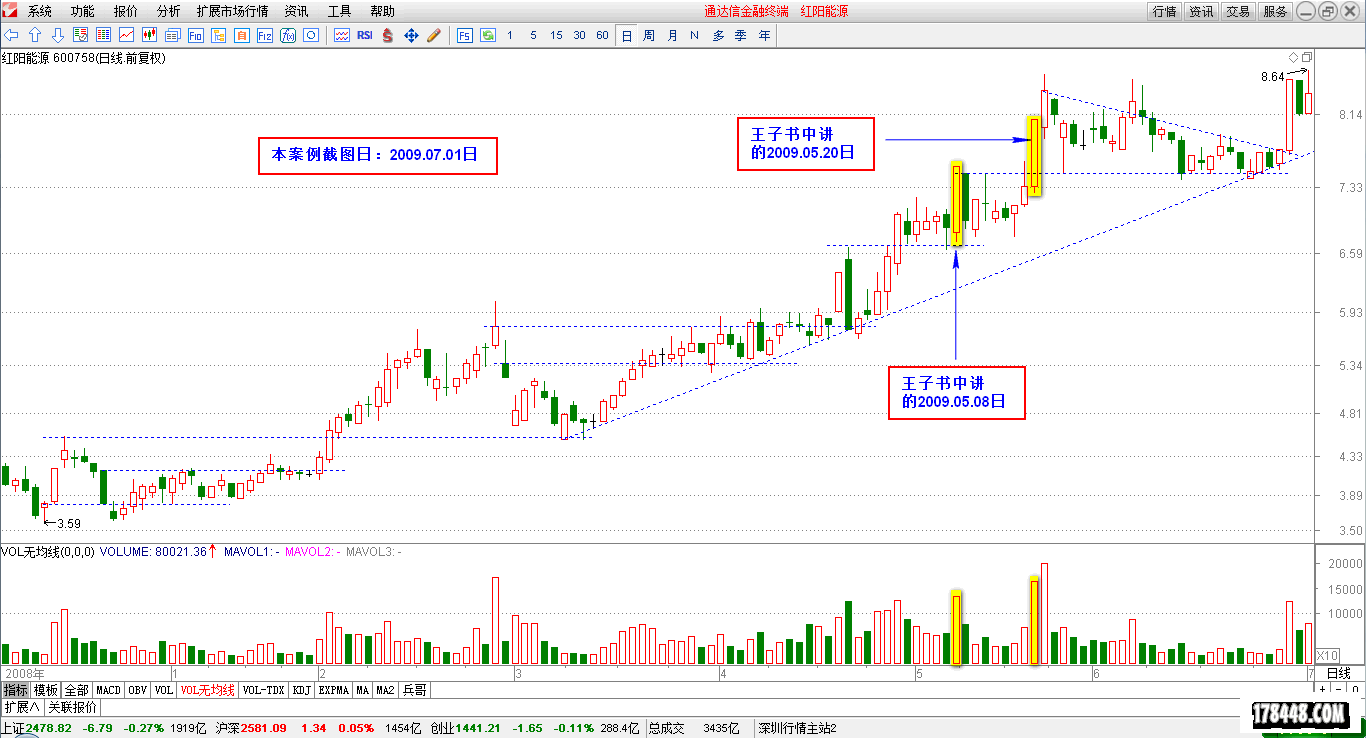Click the 交易 button at top right

(x=1238, y=11)
